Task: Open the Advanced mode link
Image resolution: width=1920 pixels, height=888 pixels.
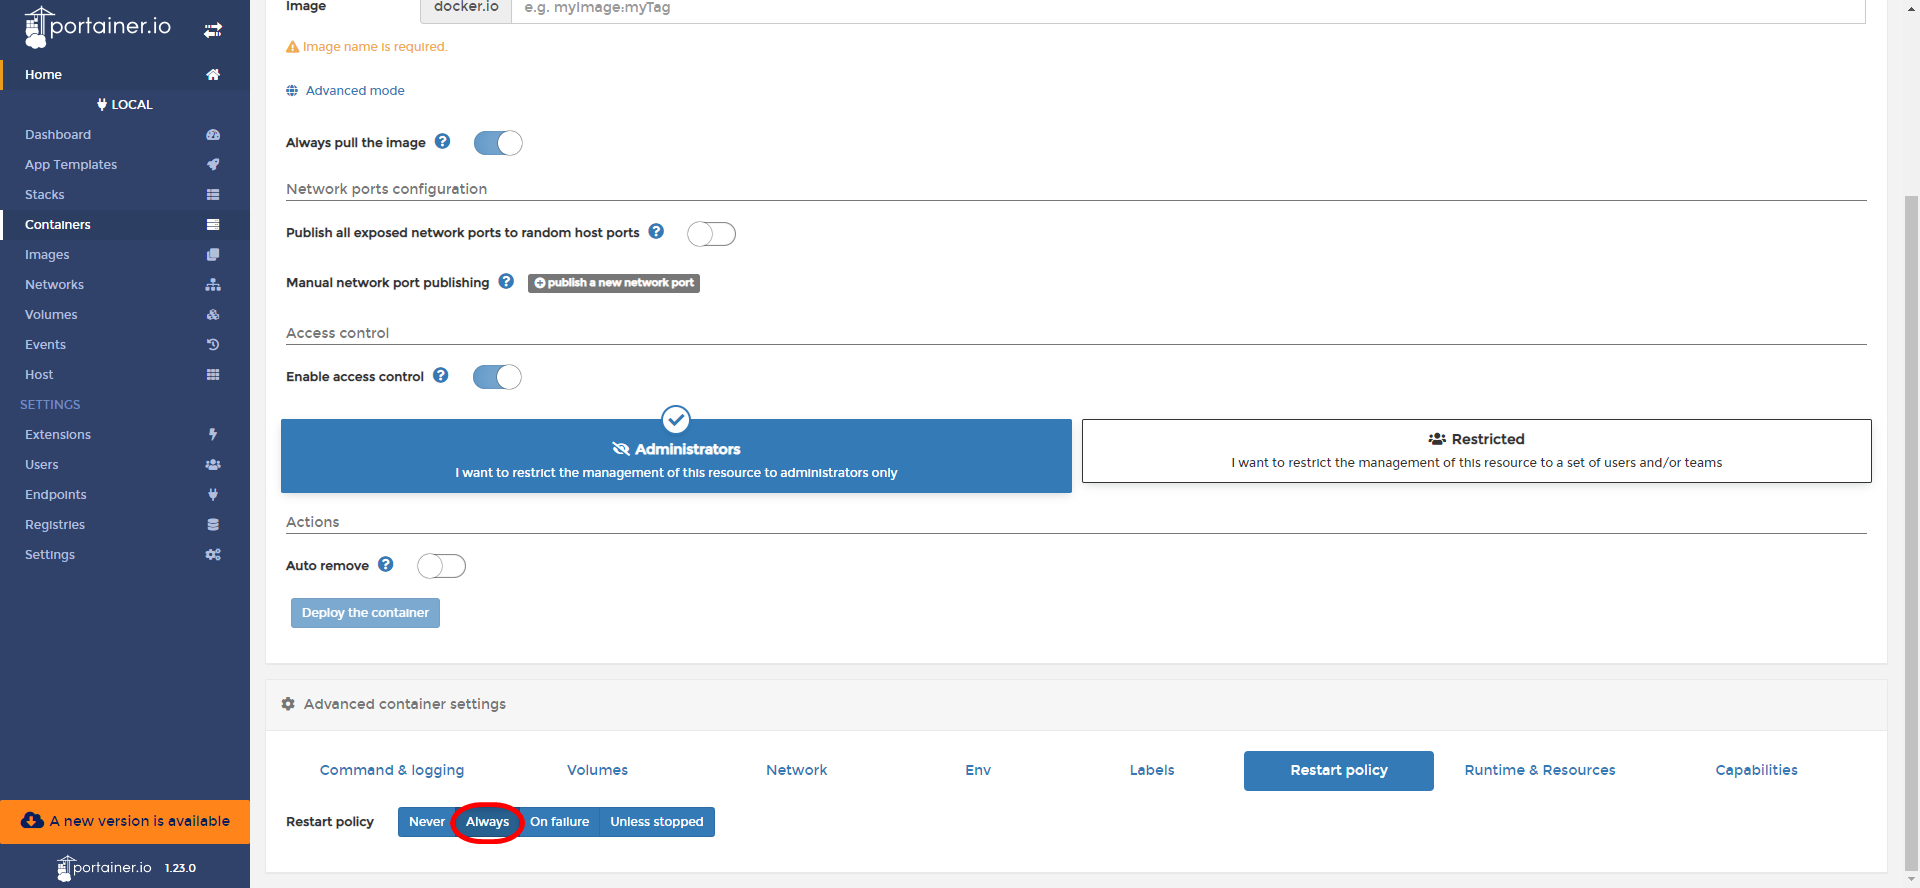Action: [355, 90]
